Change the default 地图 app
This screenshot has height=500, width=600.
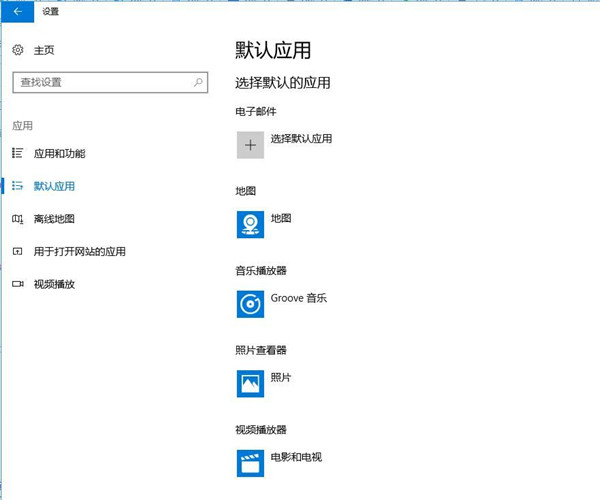click(x=281, y=218)
